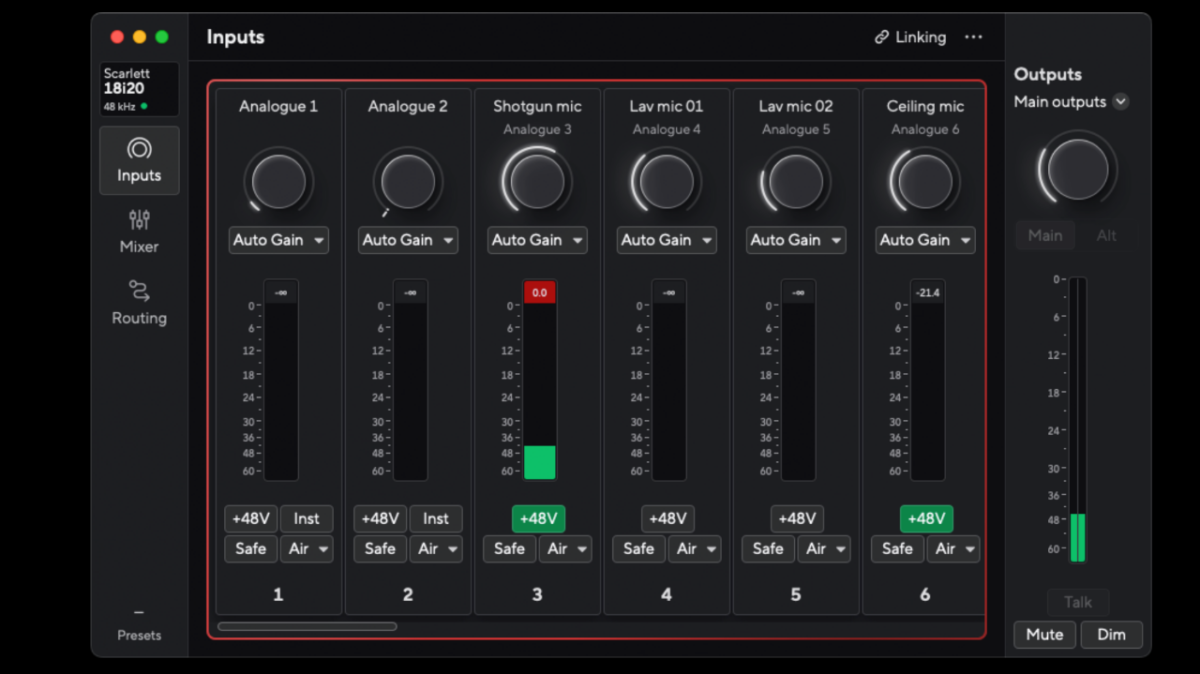Click the Main outputs volume knob
The height and width of the screenshot is (674, 1200).
coord(1078,168)
